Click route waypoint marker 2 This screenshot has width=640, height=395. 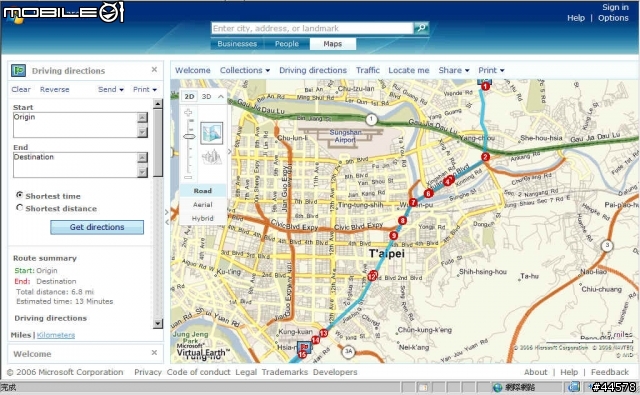485,157
